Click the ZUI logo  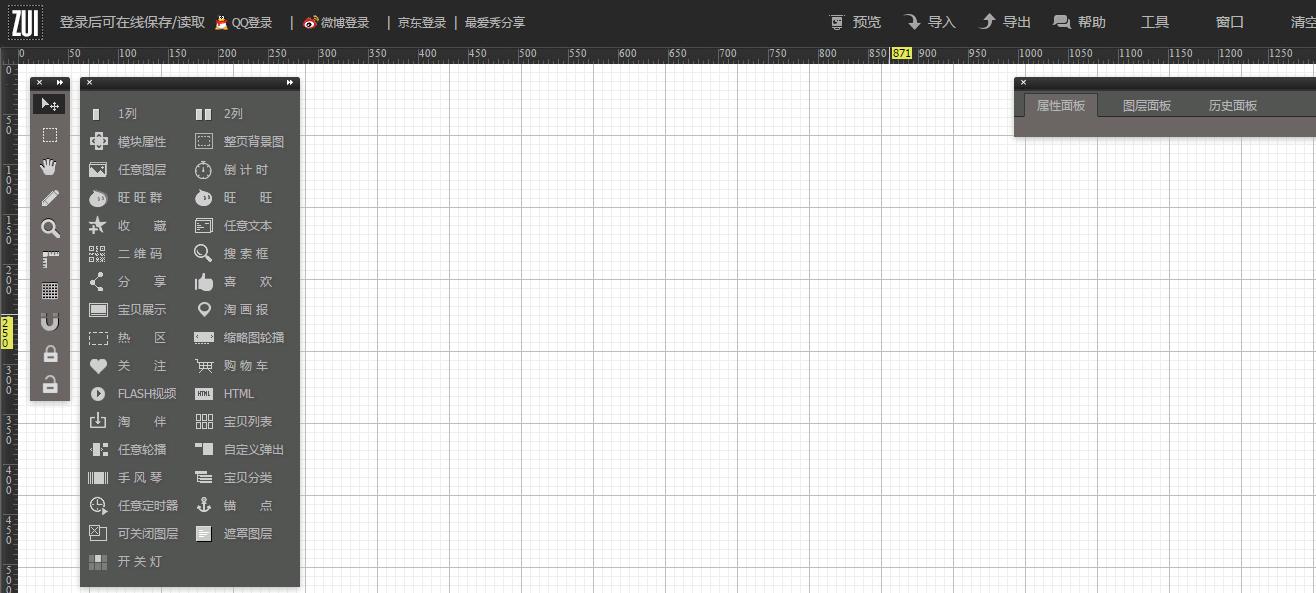[25, 22]
